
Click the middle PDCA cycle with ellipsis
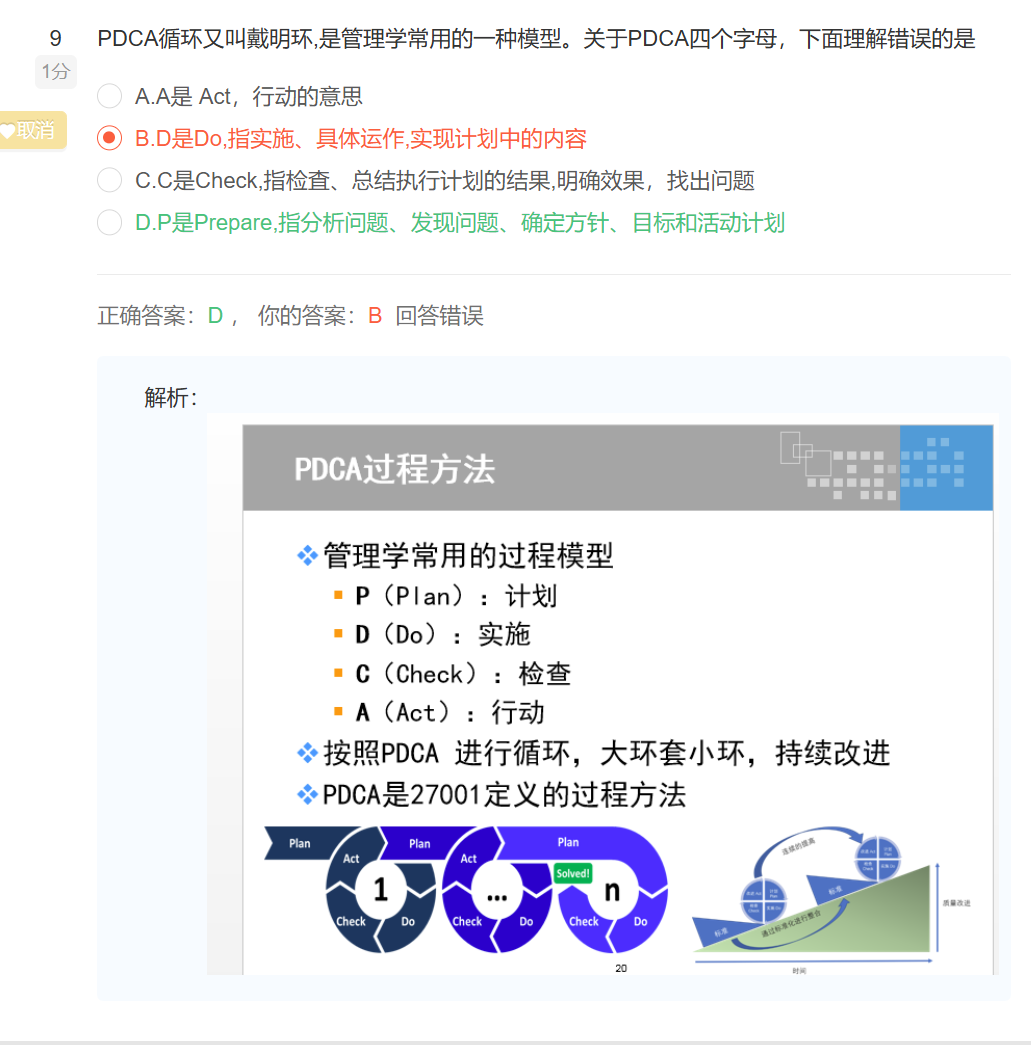496,893
